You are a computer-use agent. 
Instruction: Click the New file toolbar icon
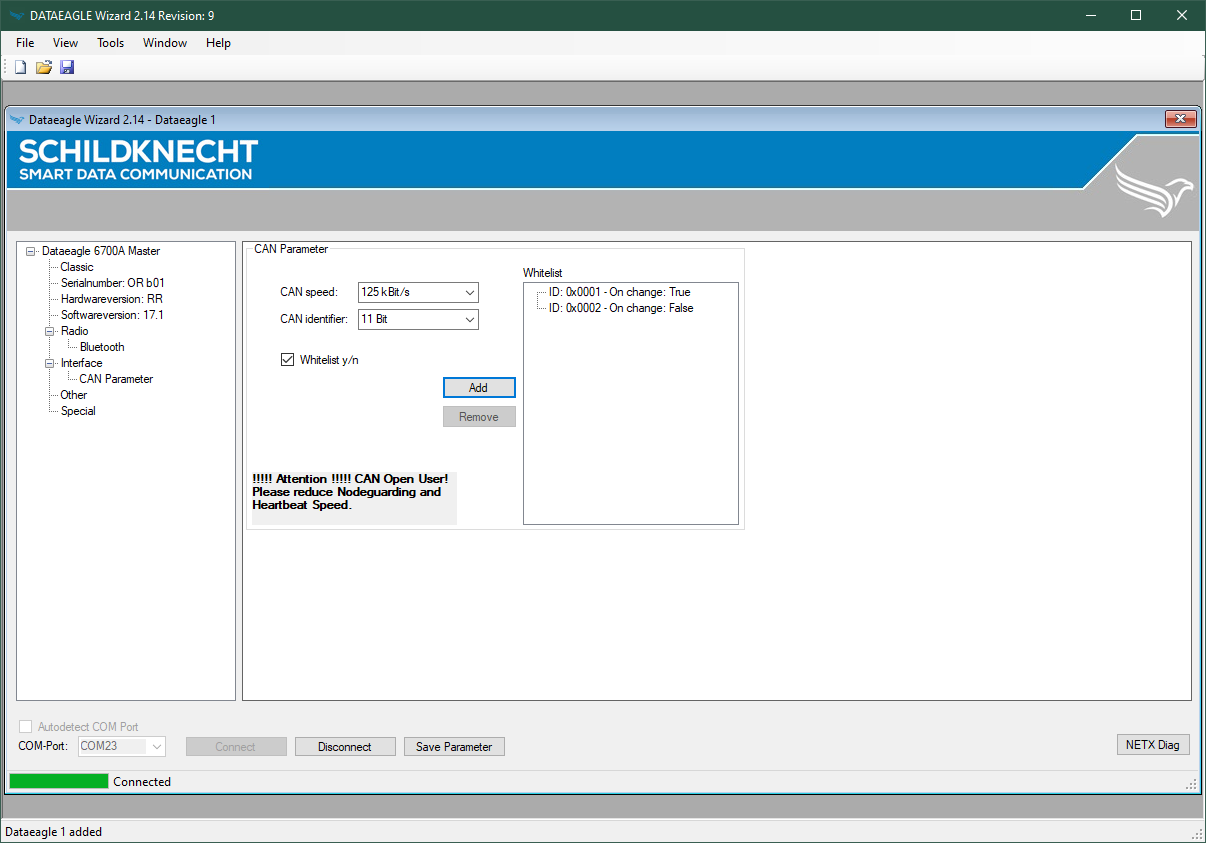pyautogui.click(x=20, y=67)
